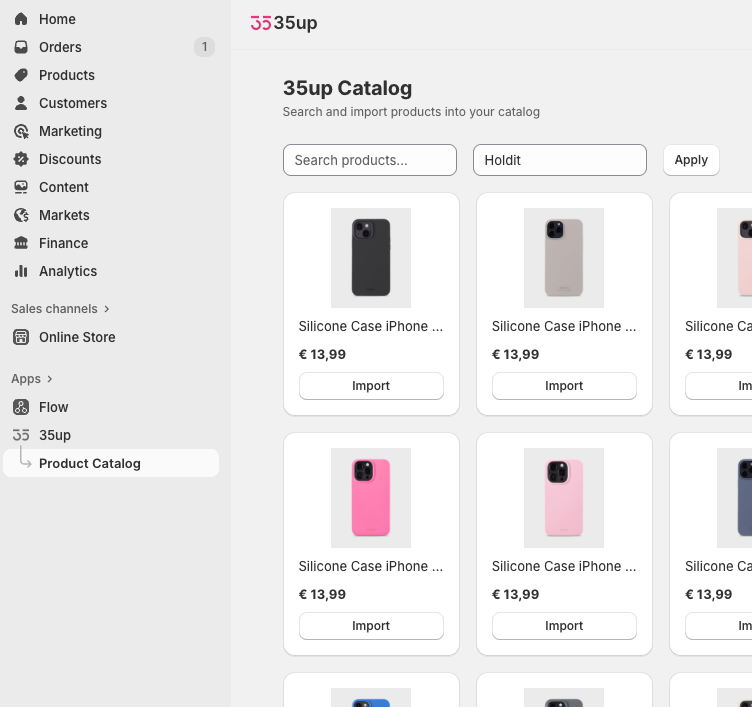
Task: Click the beige iPhone case thumbnail
Action: click(x=564, y=258)
